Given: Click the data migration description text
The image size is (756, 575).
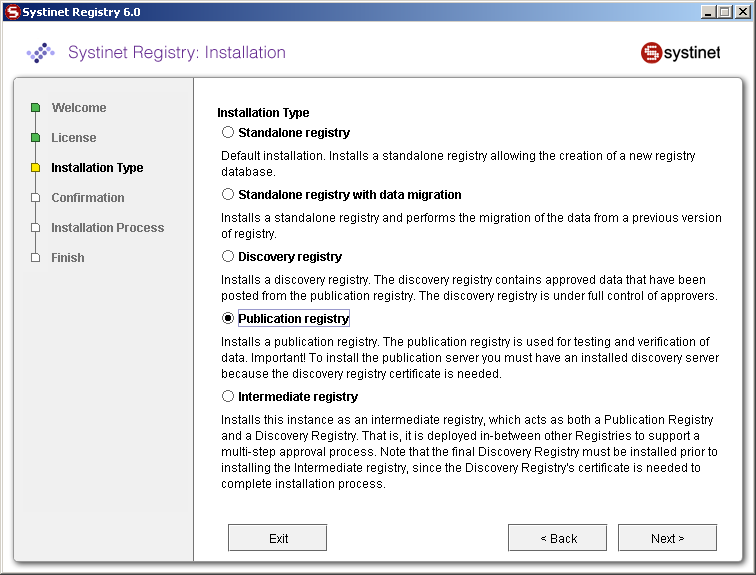Looking at the screenshot, I should pyautogui.click(x=471, y=226).
